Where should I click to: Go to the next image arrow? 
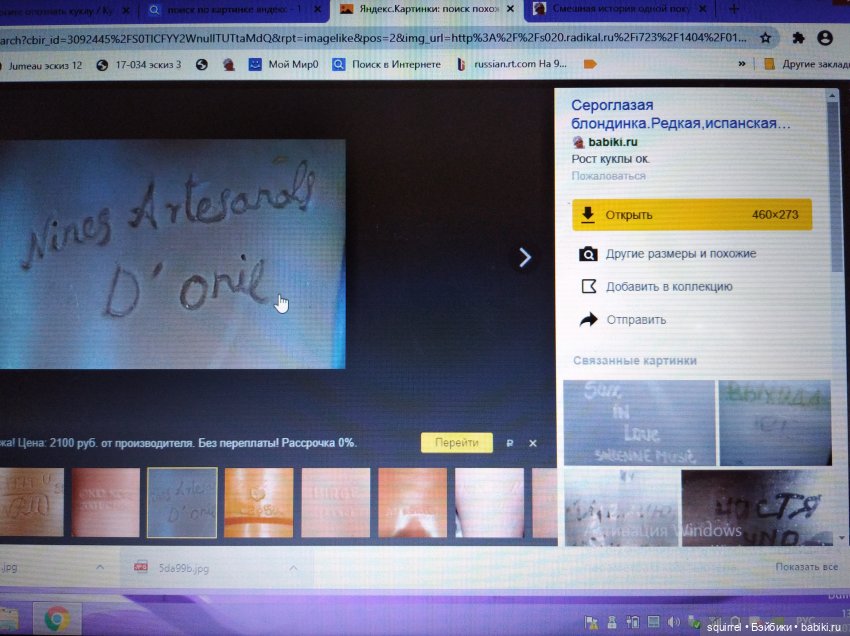click(524, 257)
